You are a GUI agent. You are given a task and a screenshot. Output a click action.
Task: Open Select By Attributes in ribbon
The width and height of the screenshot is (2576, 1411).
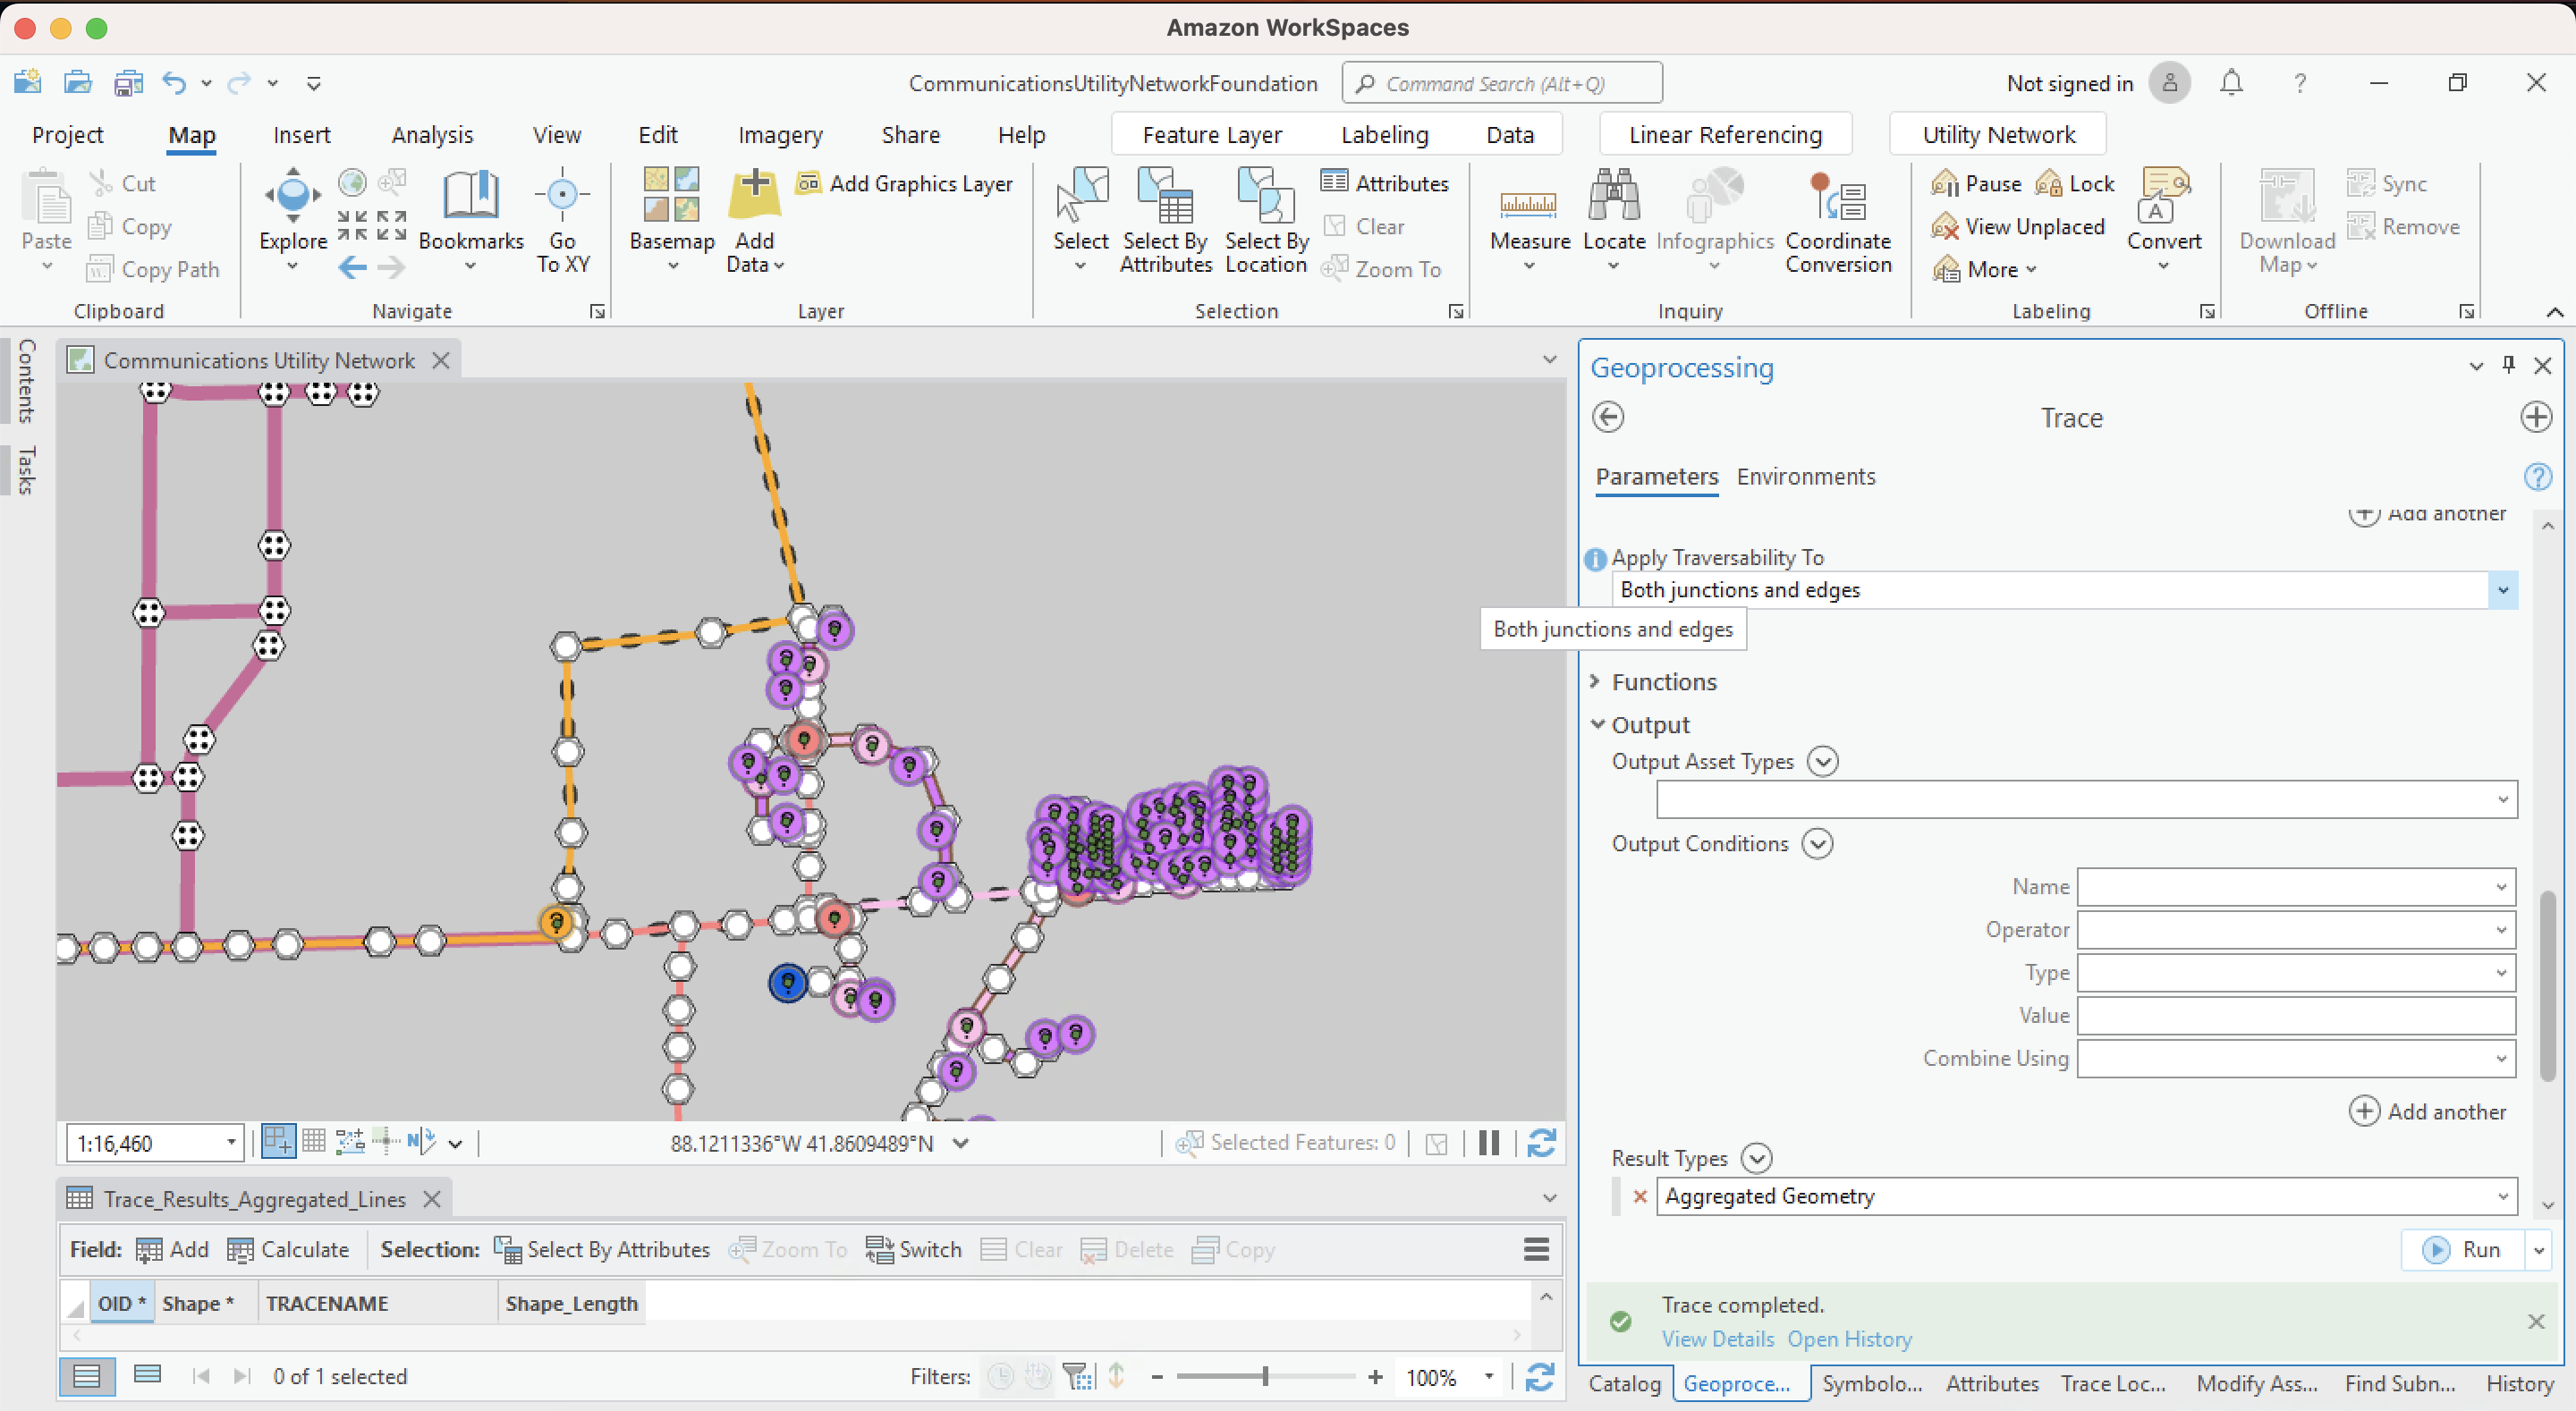click(x=1165, y=220)
